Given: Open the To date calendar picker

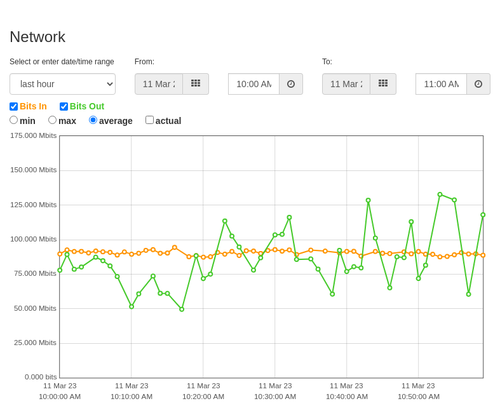Looking at the screenshot, I should click(383, 84).
